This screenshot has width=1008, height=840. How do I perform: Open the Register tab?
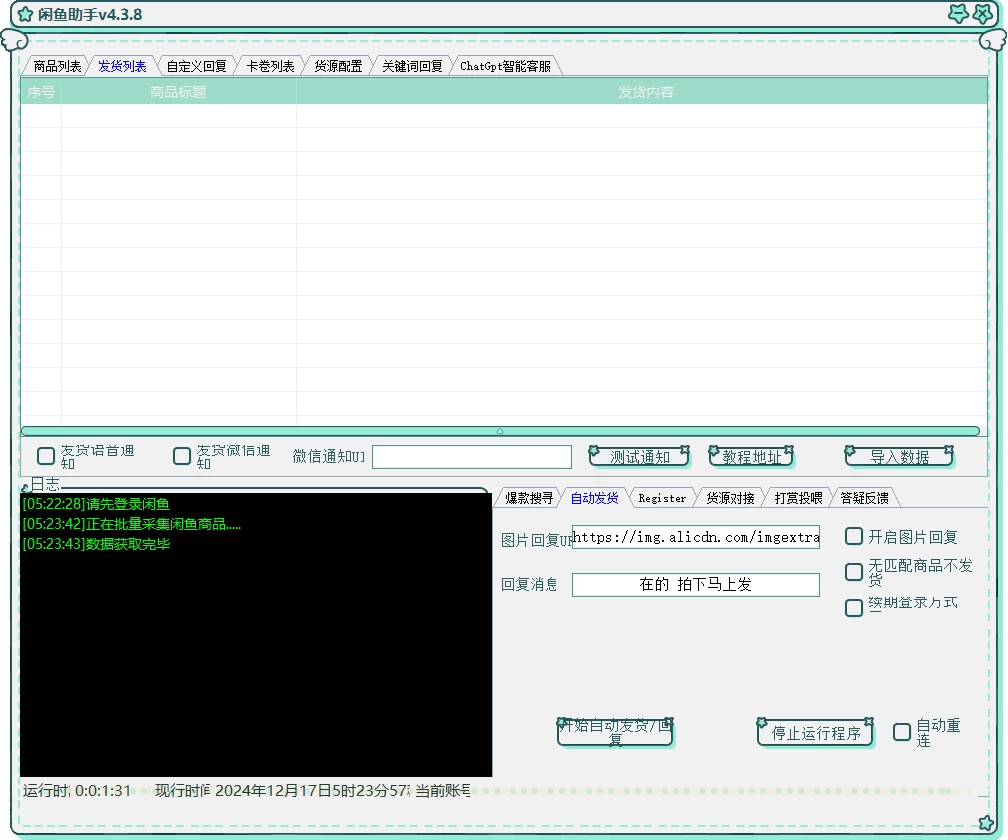pyautogui.click(x=662, y=496)
